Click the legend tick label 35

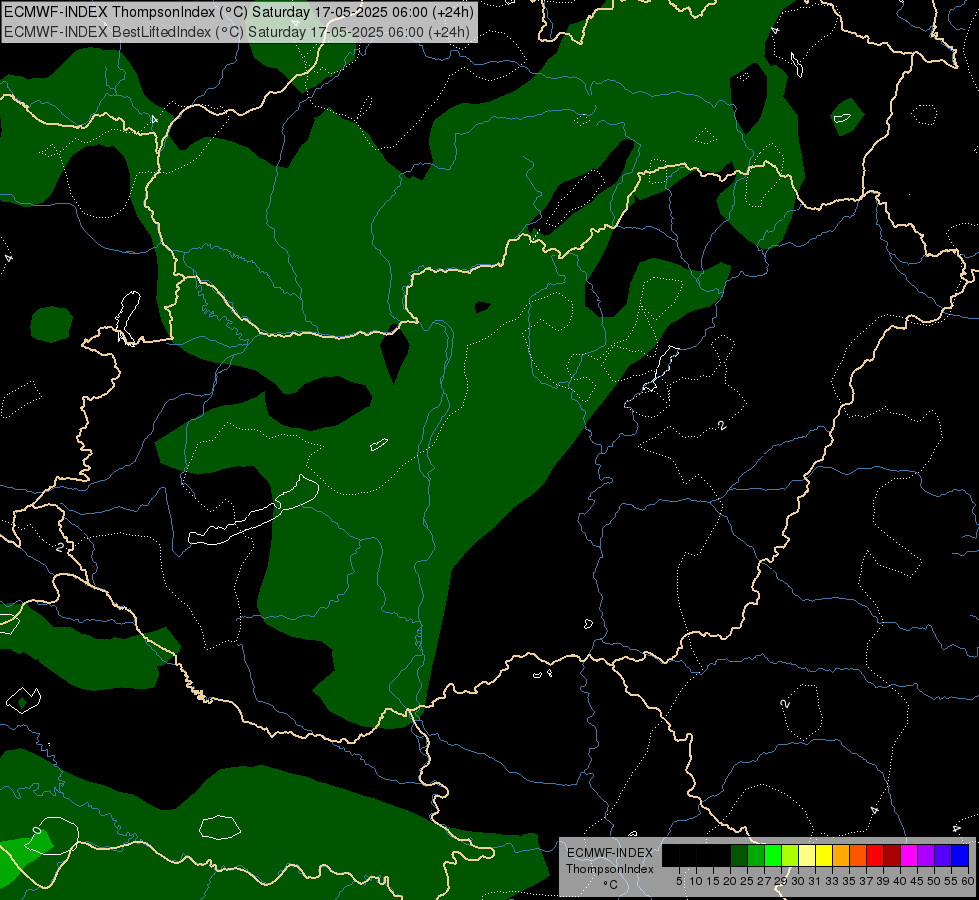pyautogui.click(x=849, y=881)
